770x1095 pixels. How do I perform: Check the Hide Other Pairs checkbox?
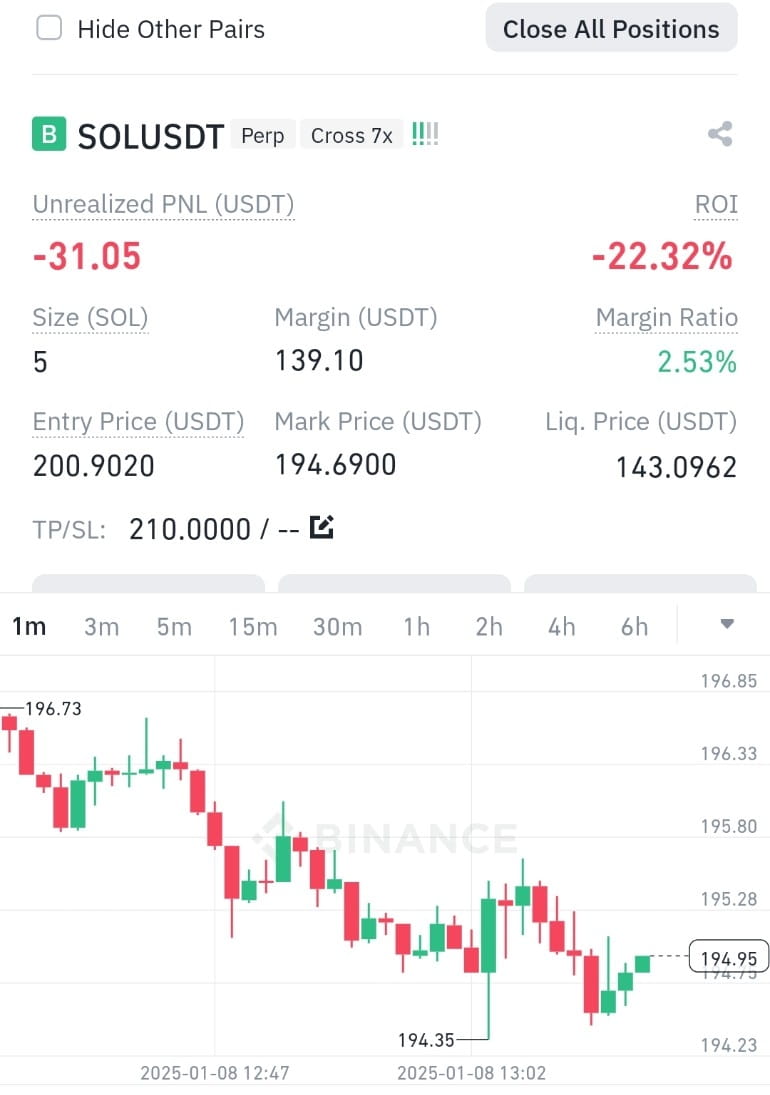tap(49, 29)
